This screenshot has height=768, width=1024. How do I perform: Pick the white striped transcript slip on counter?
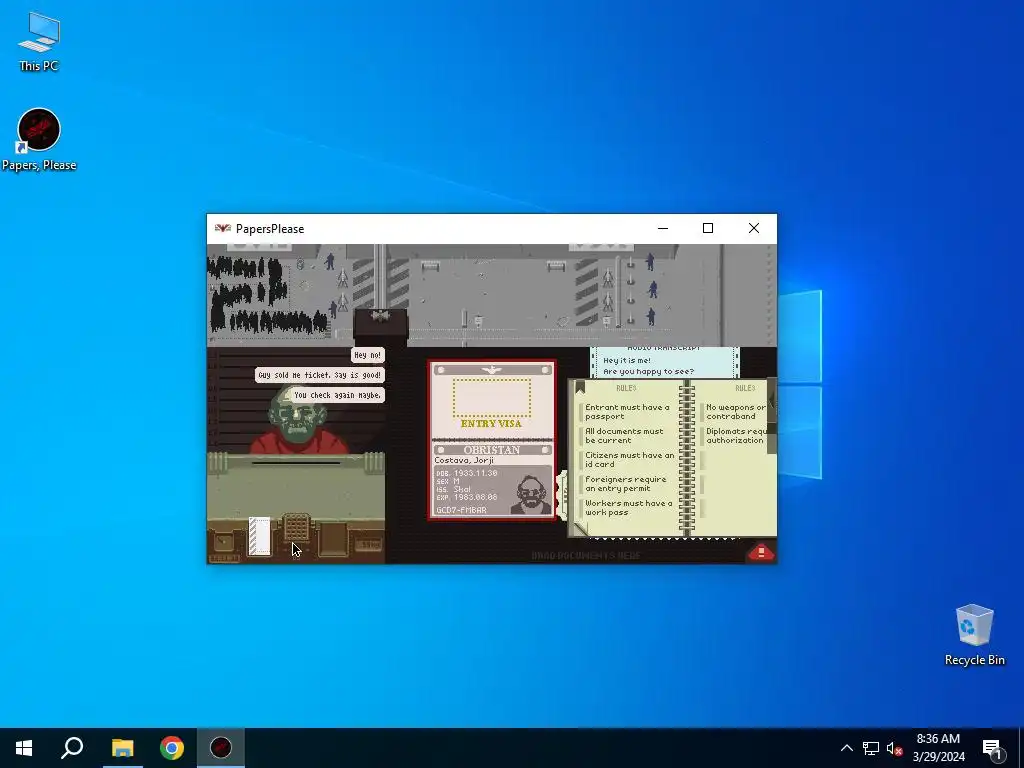[259, 536]
